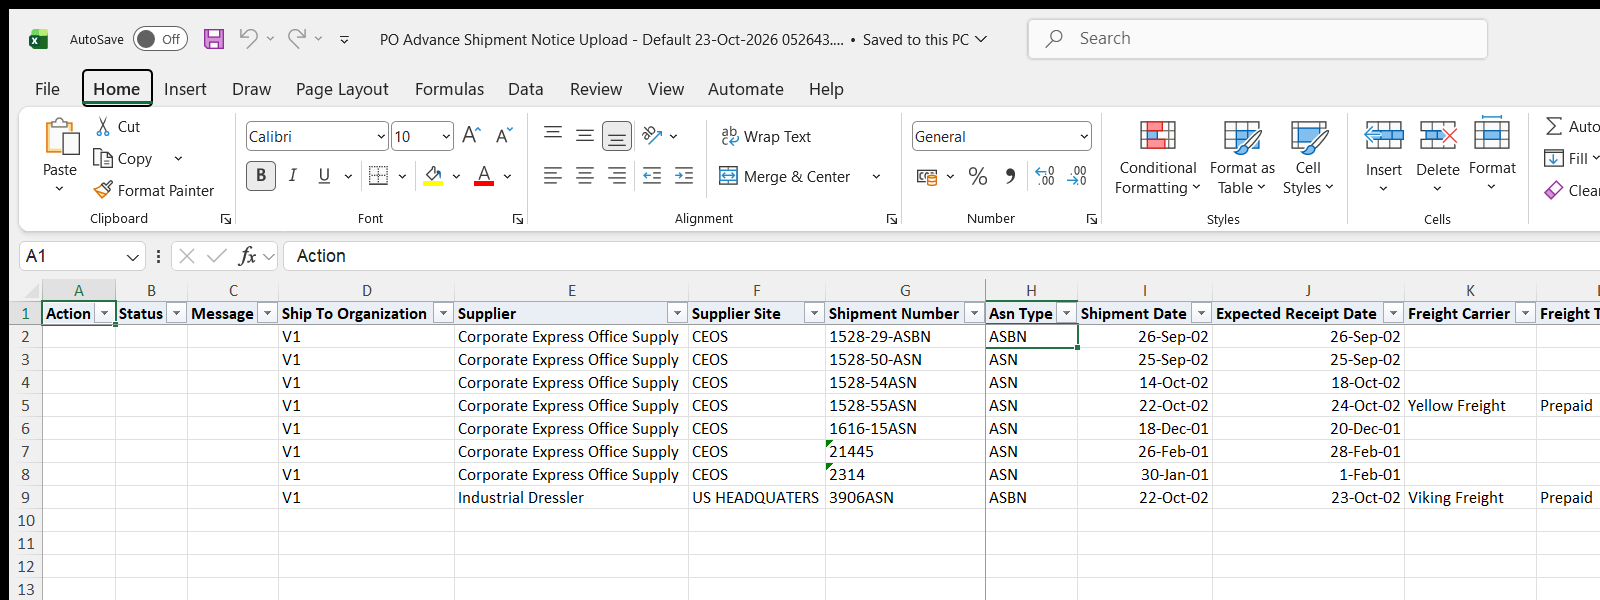Click the Search box in title bar

pyautogui.click(x=1257, y=39)
